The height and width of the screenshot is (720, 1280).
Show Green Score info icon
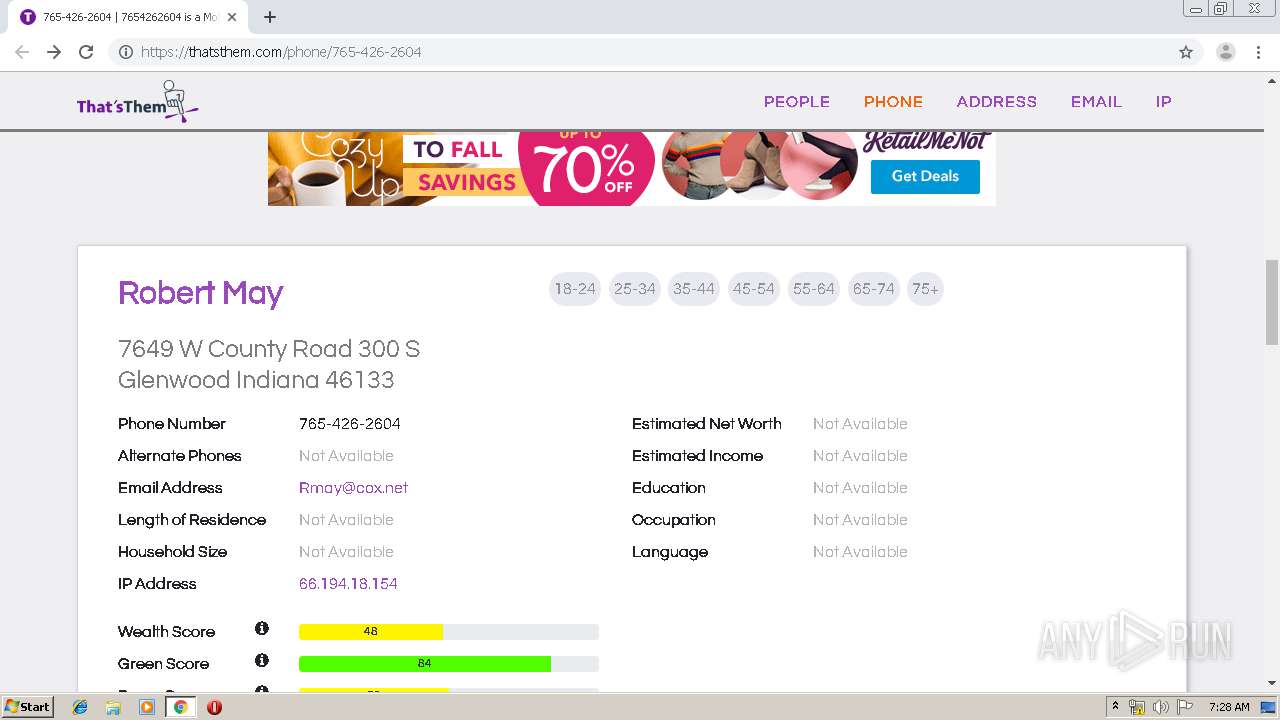point(262,660)
